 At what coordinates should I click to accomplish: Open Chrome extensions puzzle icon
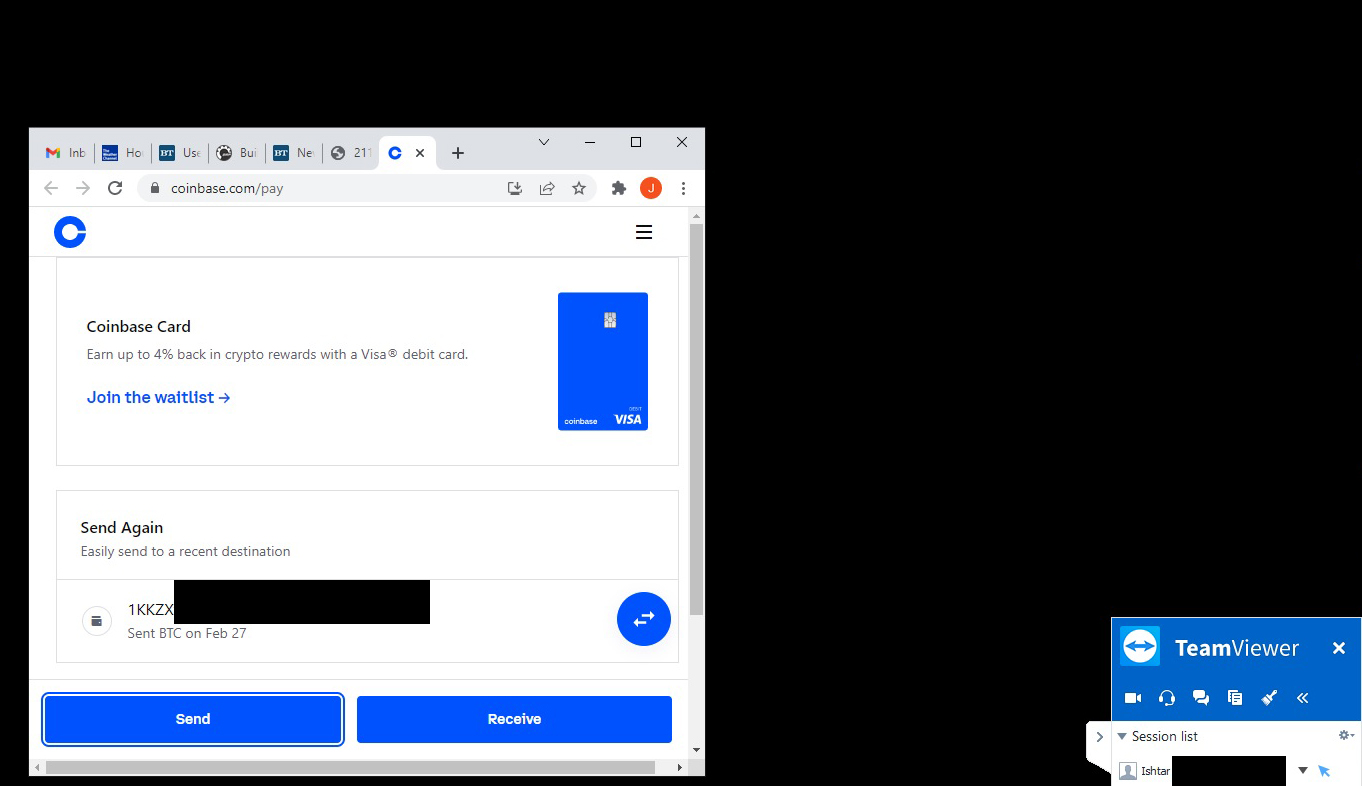click(x=619, y=188)
